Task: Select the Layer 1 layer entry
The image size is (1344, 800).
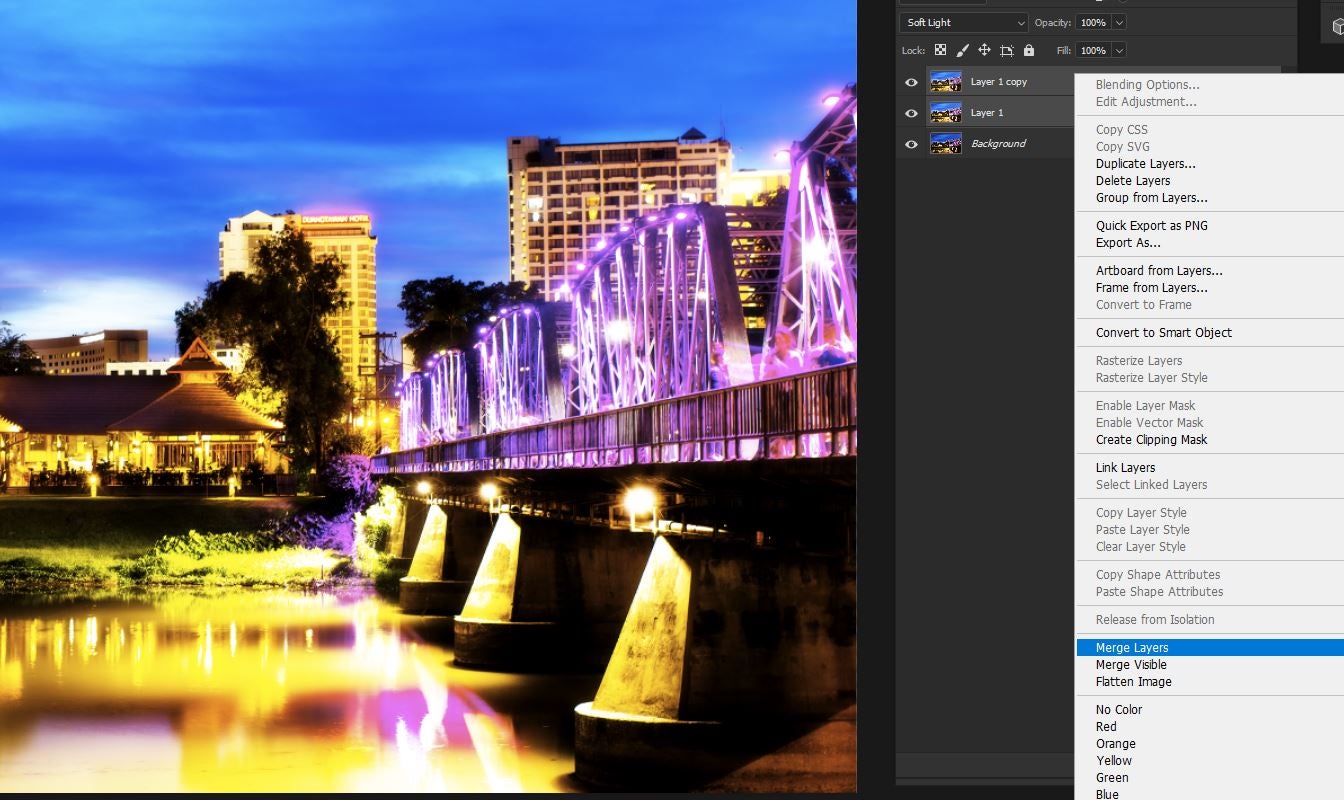Action: (x=987, y=113)
